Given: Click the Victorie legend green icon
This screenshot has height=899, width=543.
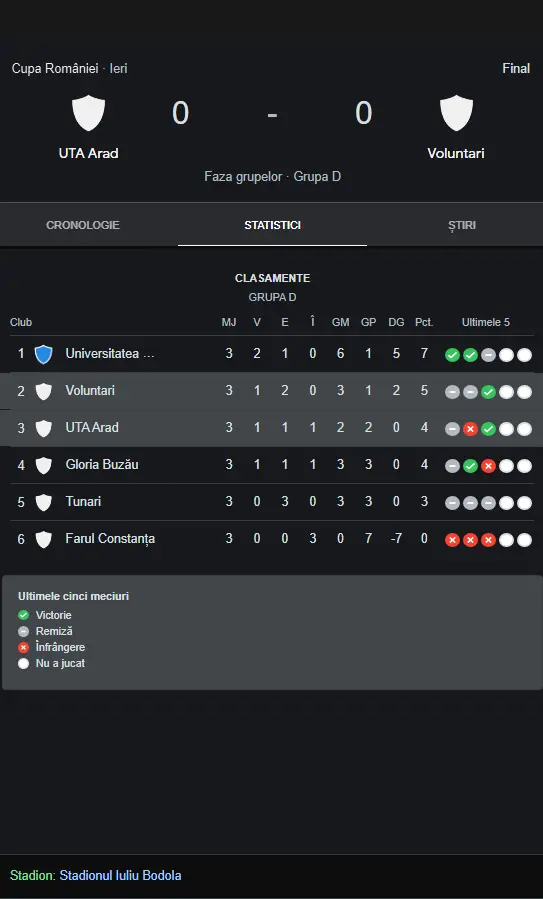Looking at the screenshot, I should click(x=24, y=615).
